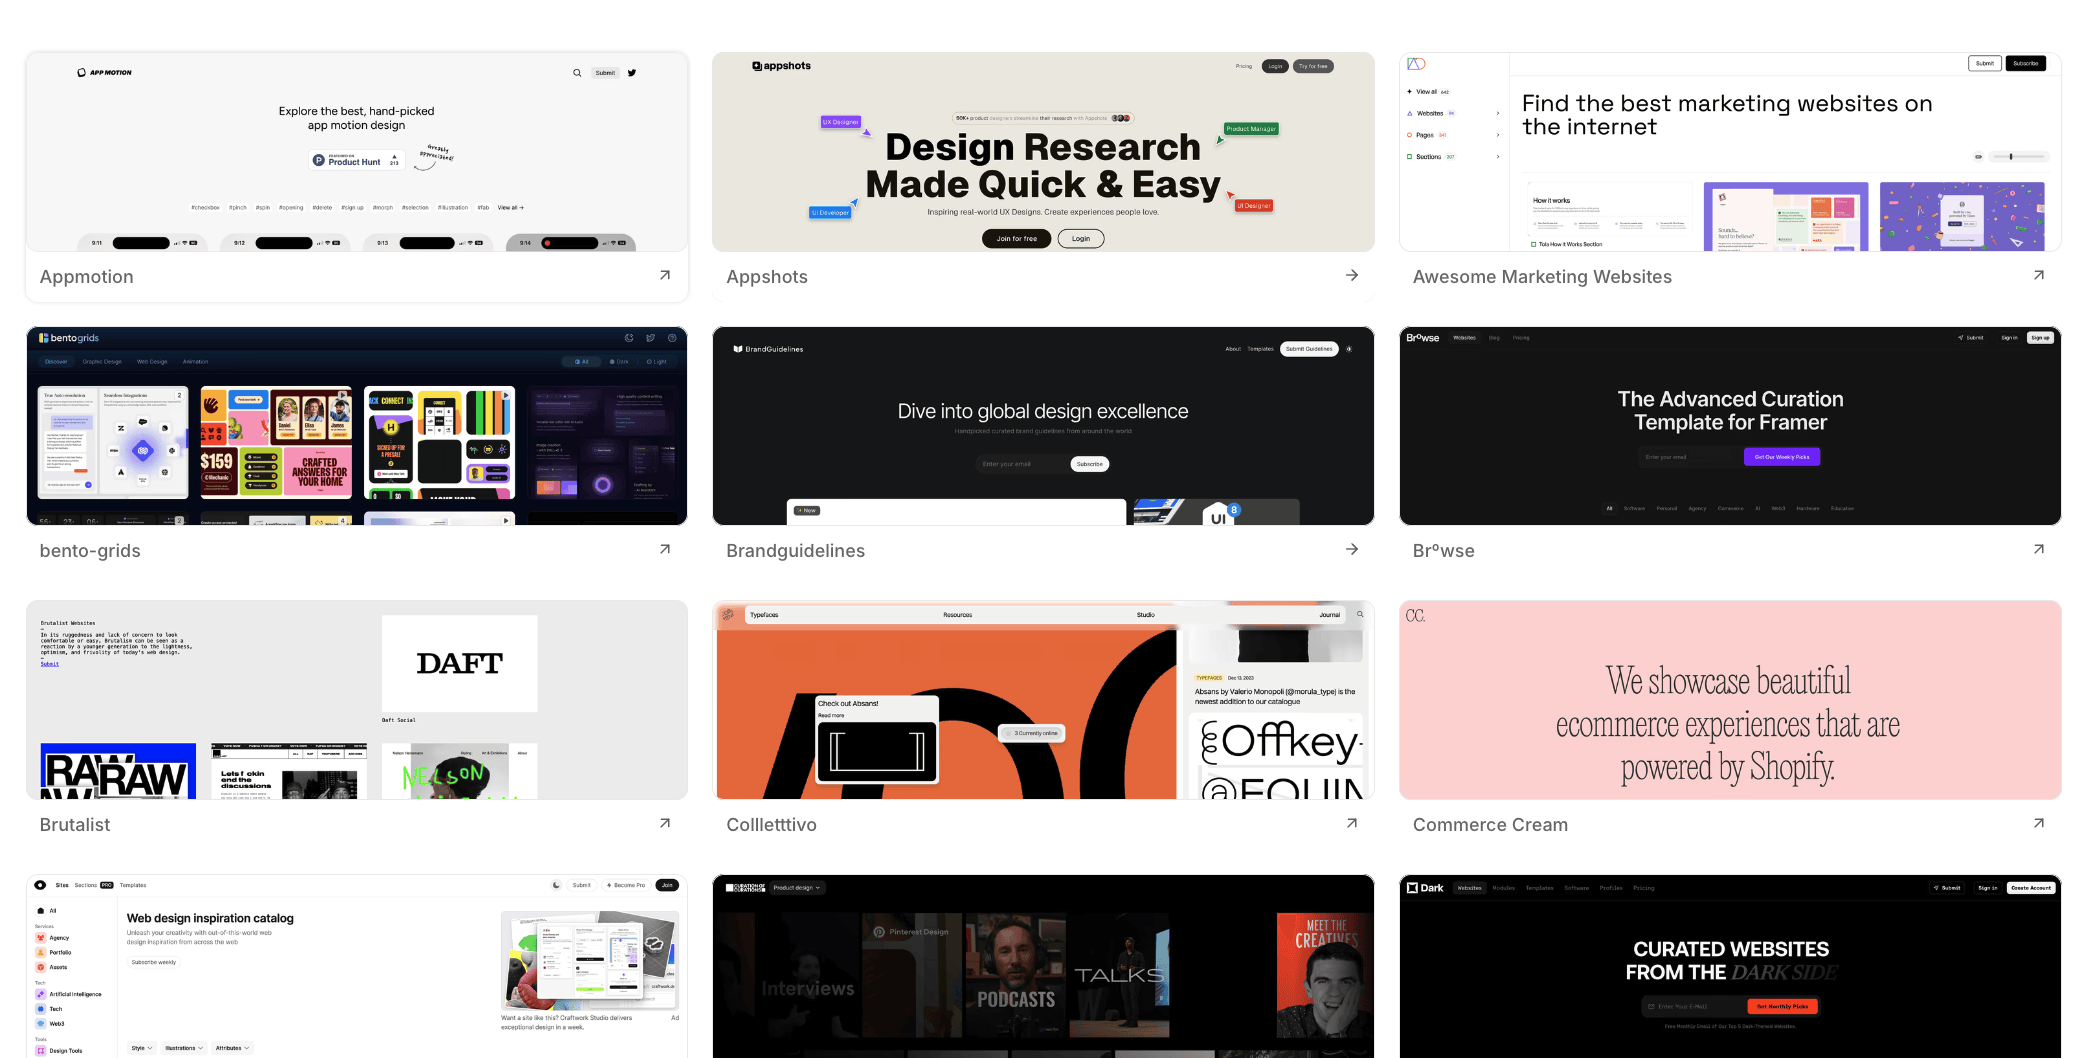Open the Journal menu in Collletttivo

pos(1329,615)
